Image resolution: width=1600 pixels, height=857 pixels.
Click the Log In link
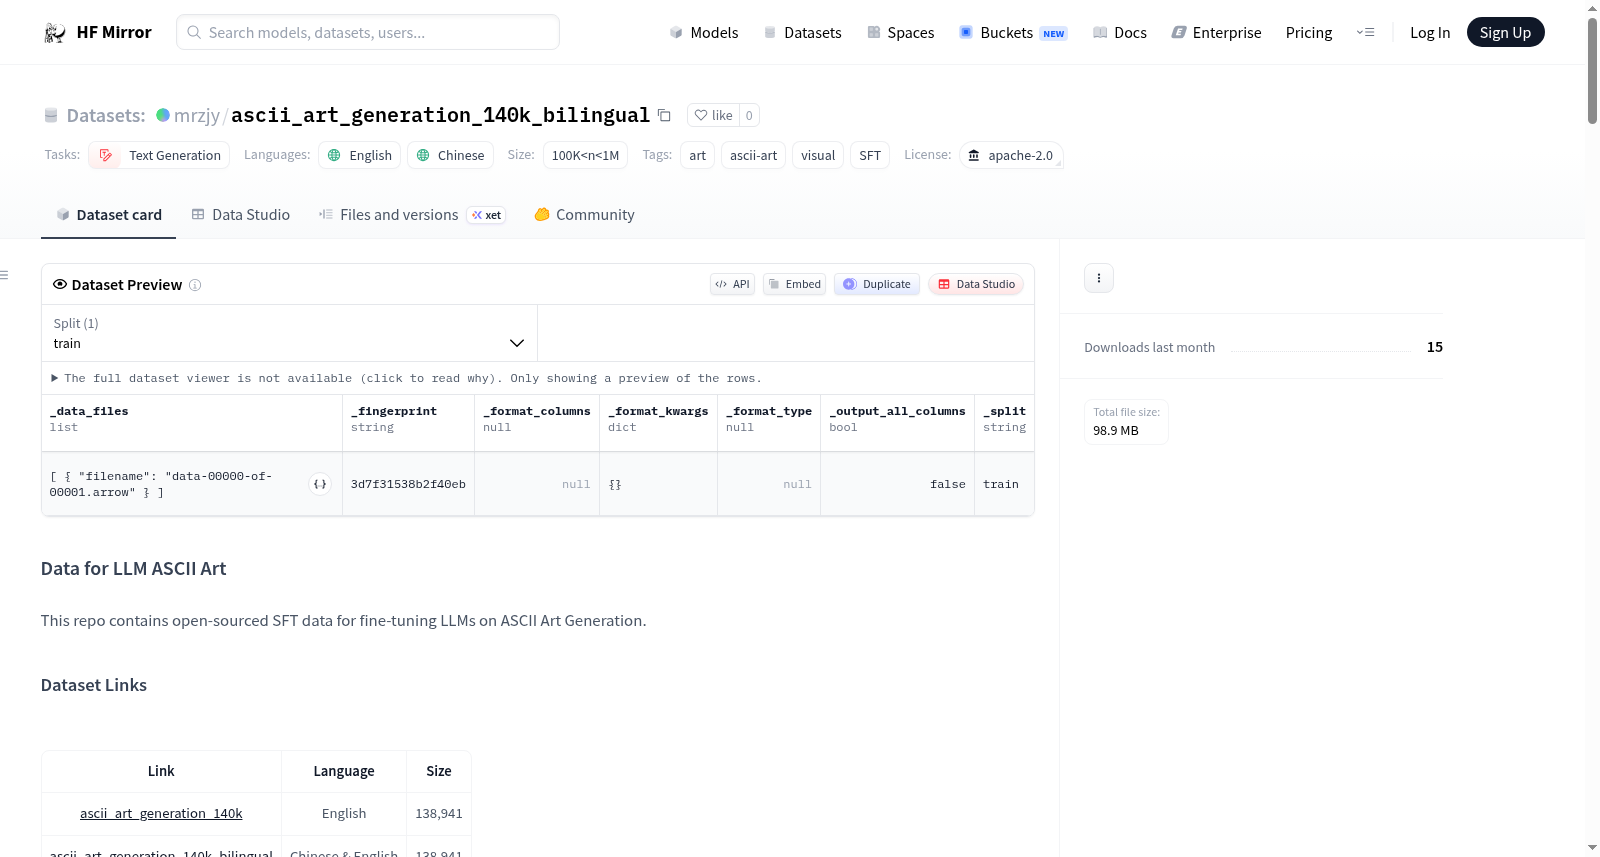[x=1430, y=33]
